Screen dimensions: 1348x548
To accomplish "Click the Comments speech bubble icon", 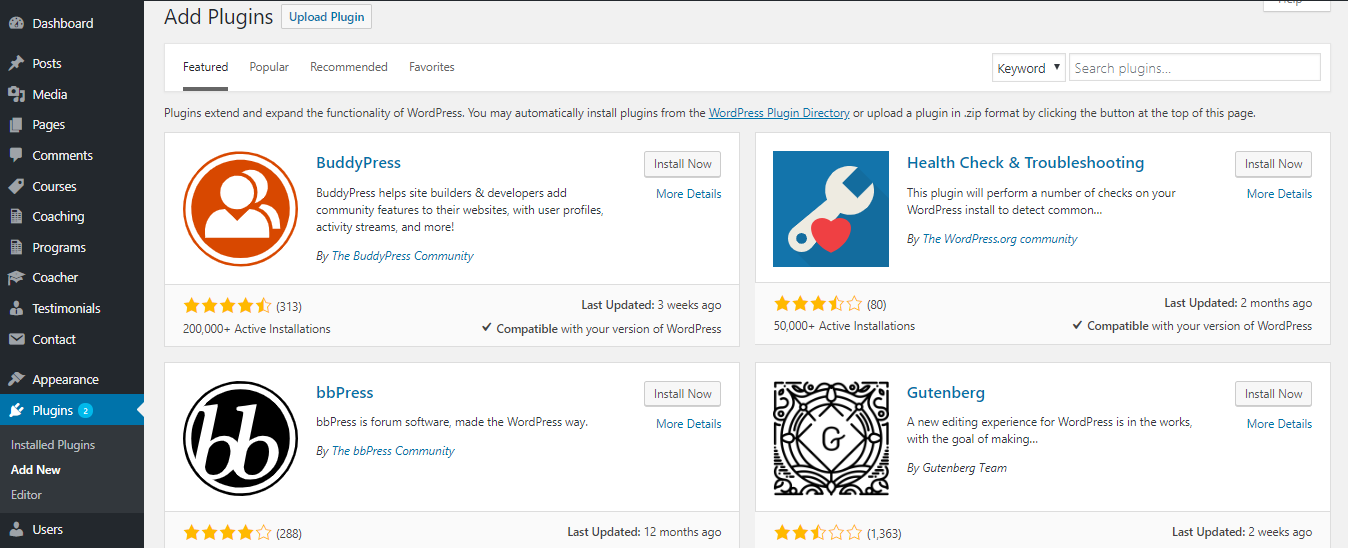I will click(16, 155).
